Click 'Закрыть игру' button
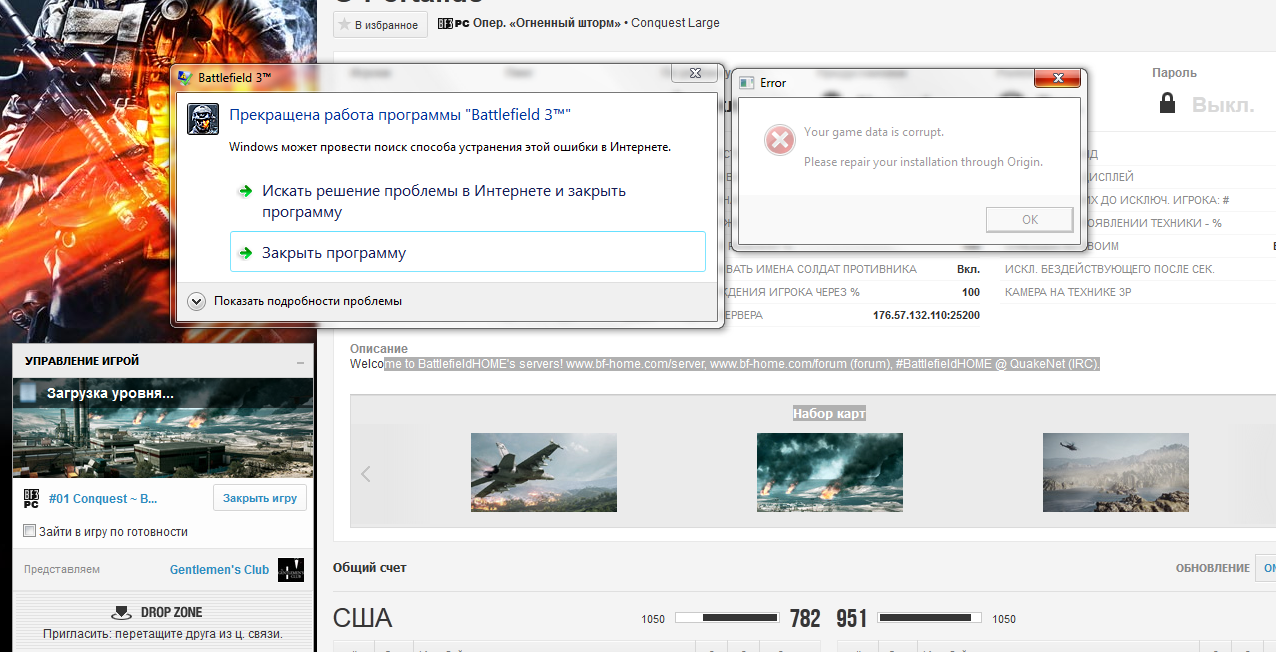 [260, 498]
